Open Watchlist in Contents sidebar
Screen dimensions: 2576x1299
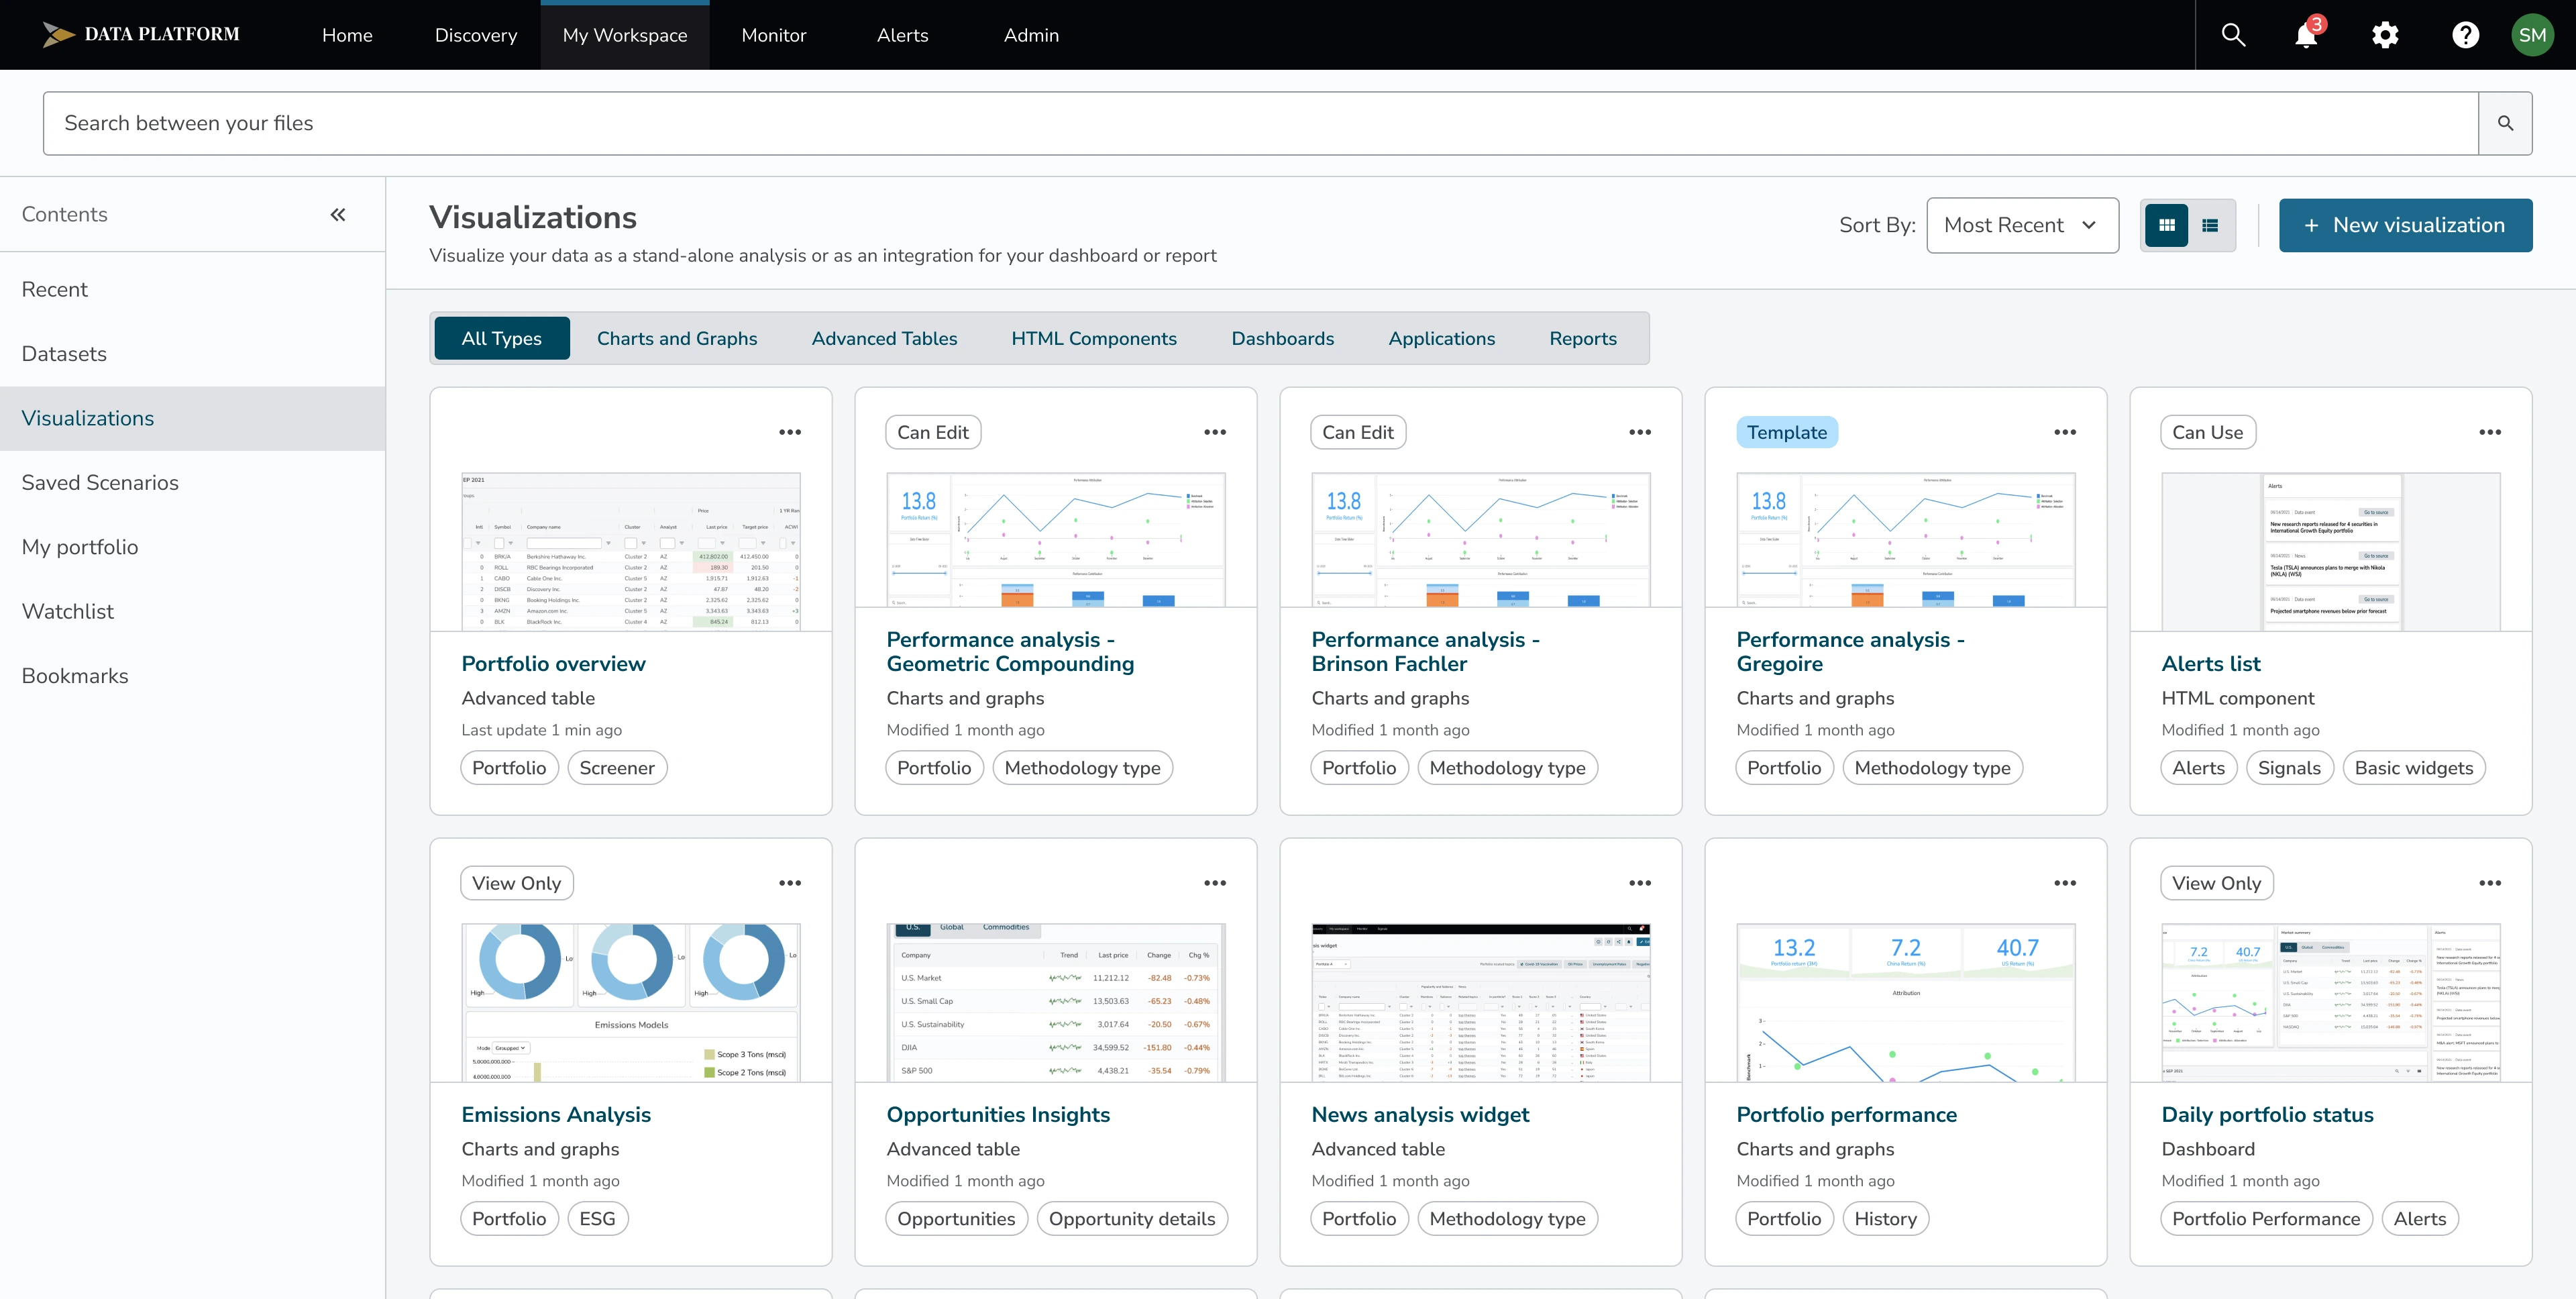point(193,612)
